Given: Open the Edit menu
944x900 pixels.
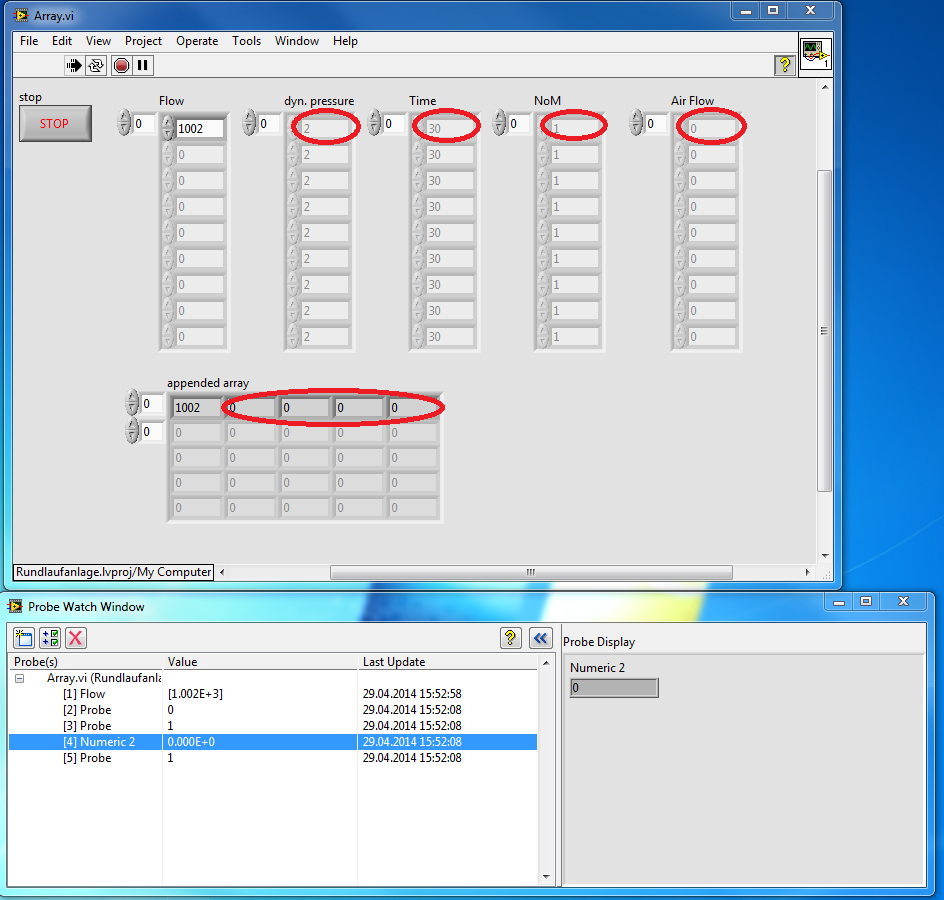Looking at the screenshot, I should point(62,41).
